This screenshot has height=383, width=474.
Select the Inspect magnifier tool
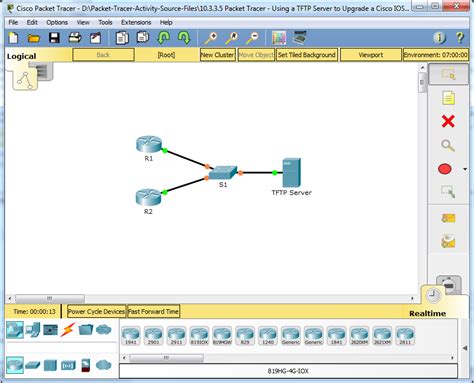click(x=448, y=145)
